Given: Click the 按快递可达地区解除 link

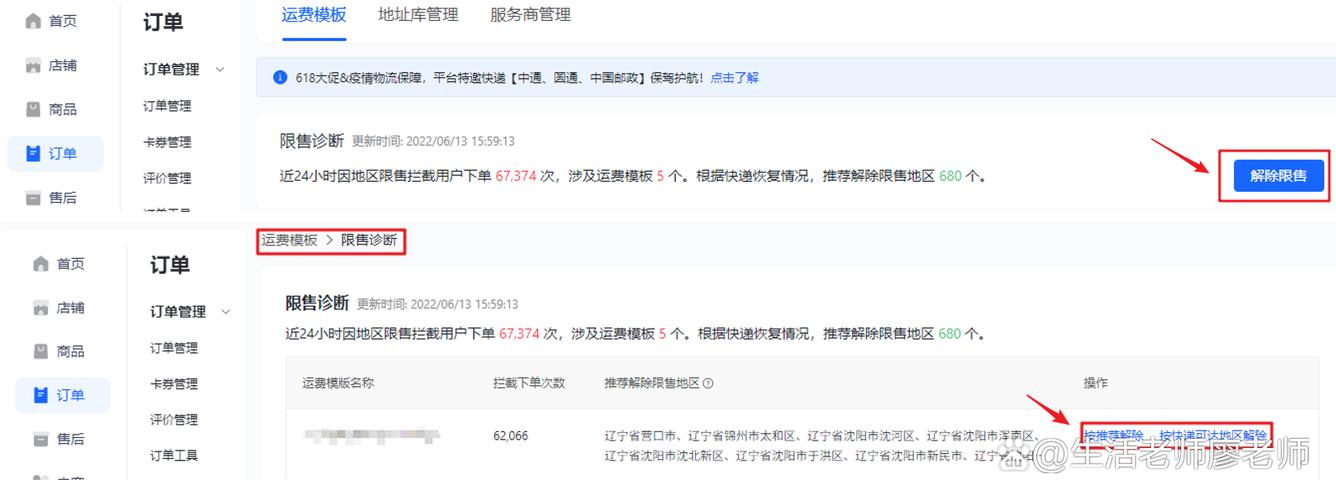Looking at the screenshot, I should [1213, 436].
